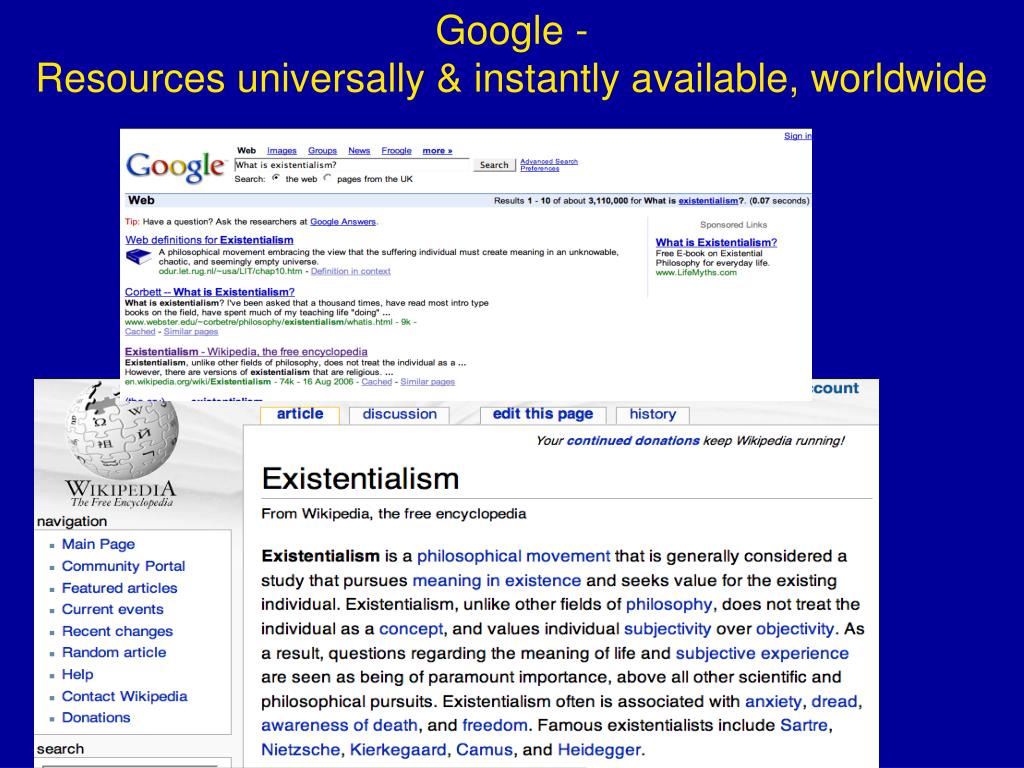Click the Google search query field
The width and height of the screenshot is (1024, 768).
351,165
